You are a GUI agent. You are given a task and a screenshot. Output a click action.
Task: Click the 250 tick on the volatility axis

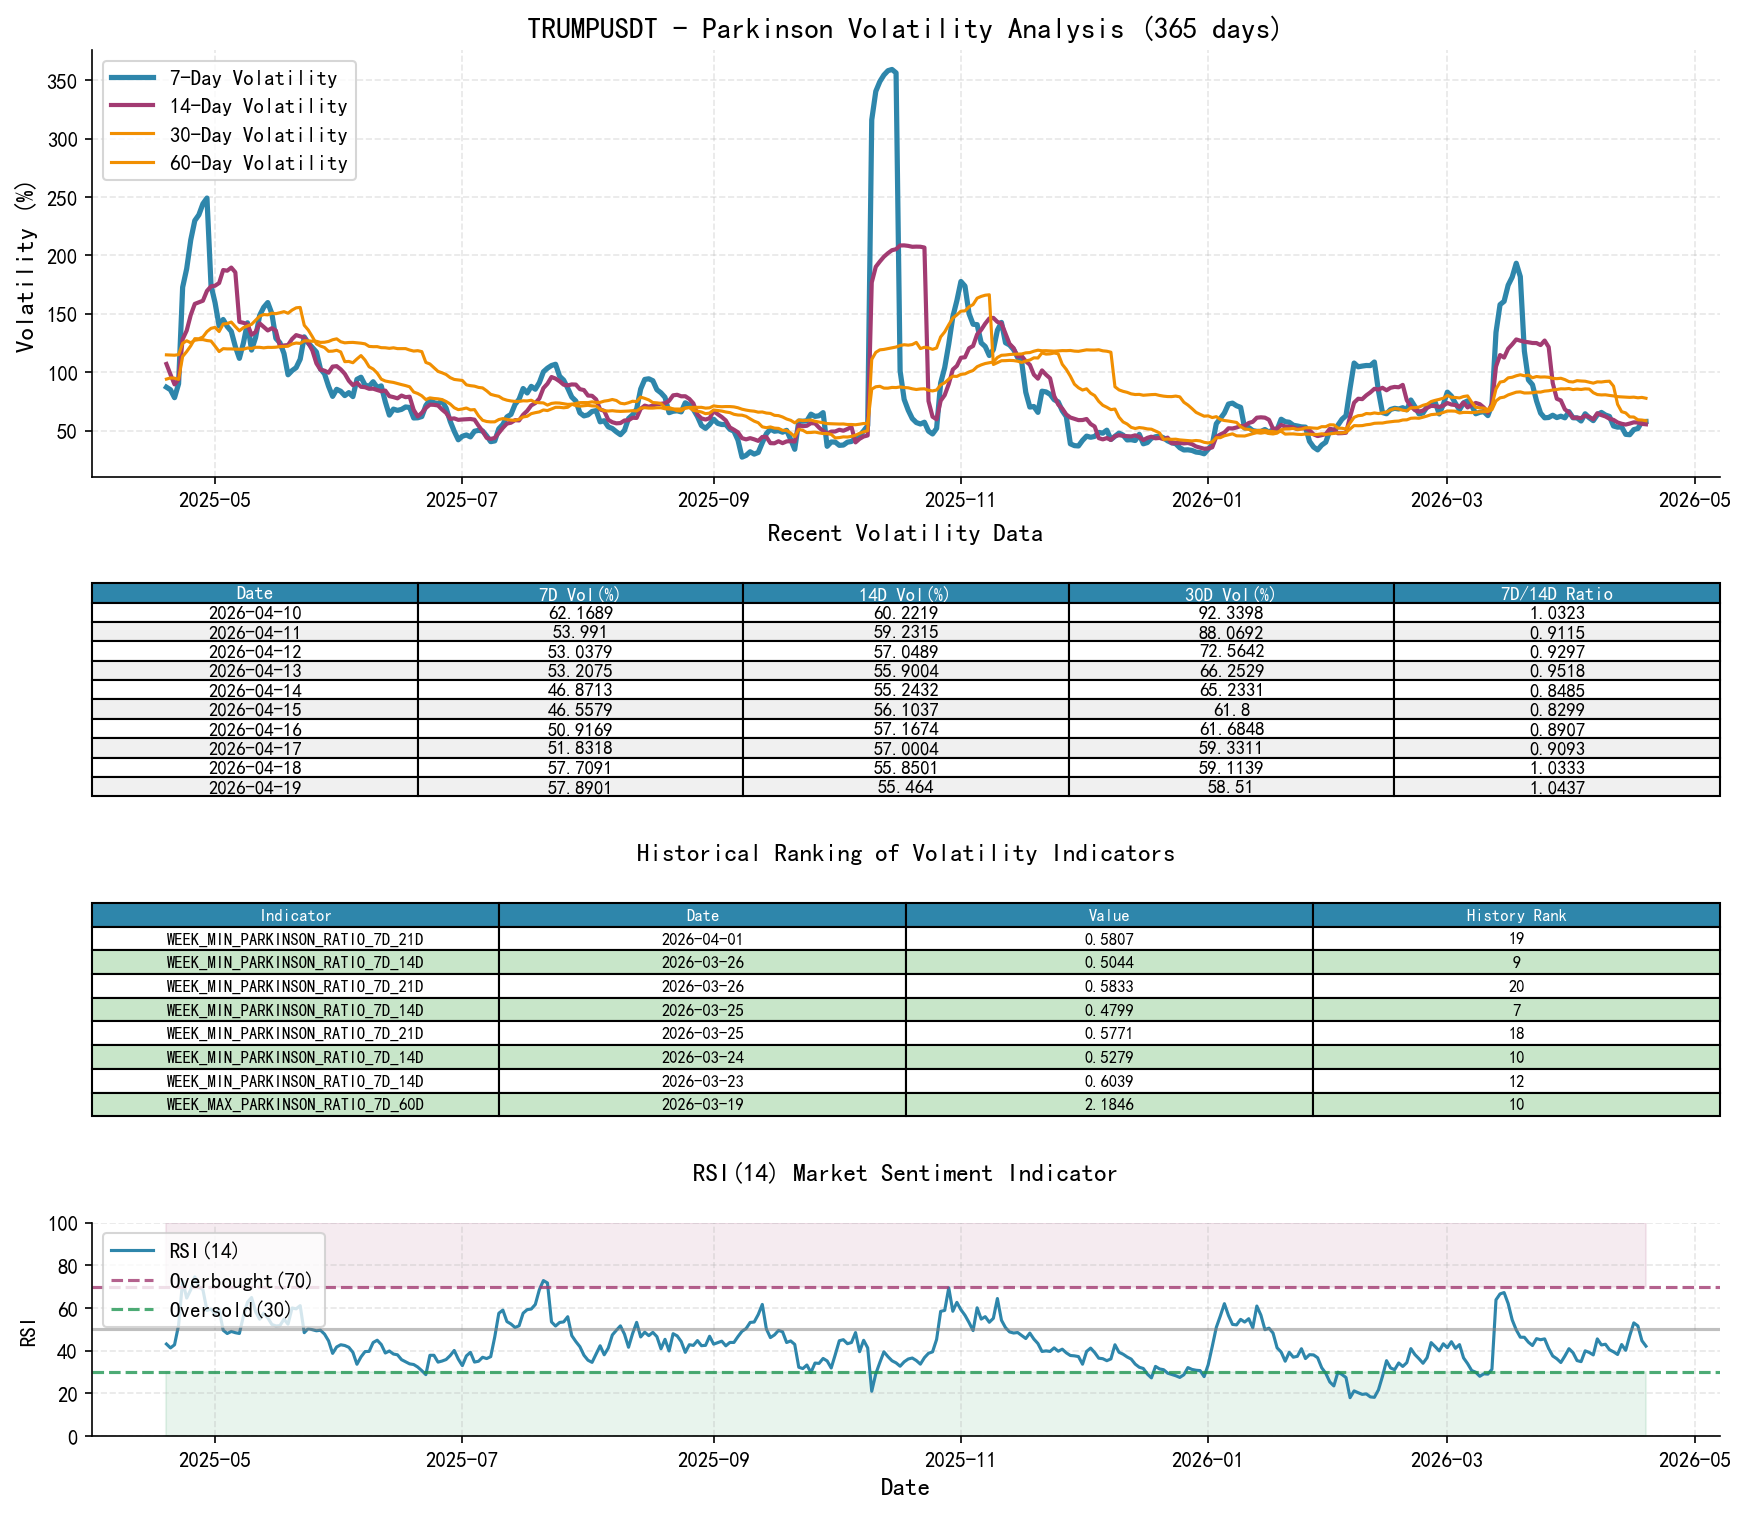[x=62, y=198]
